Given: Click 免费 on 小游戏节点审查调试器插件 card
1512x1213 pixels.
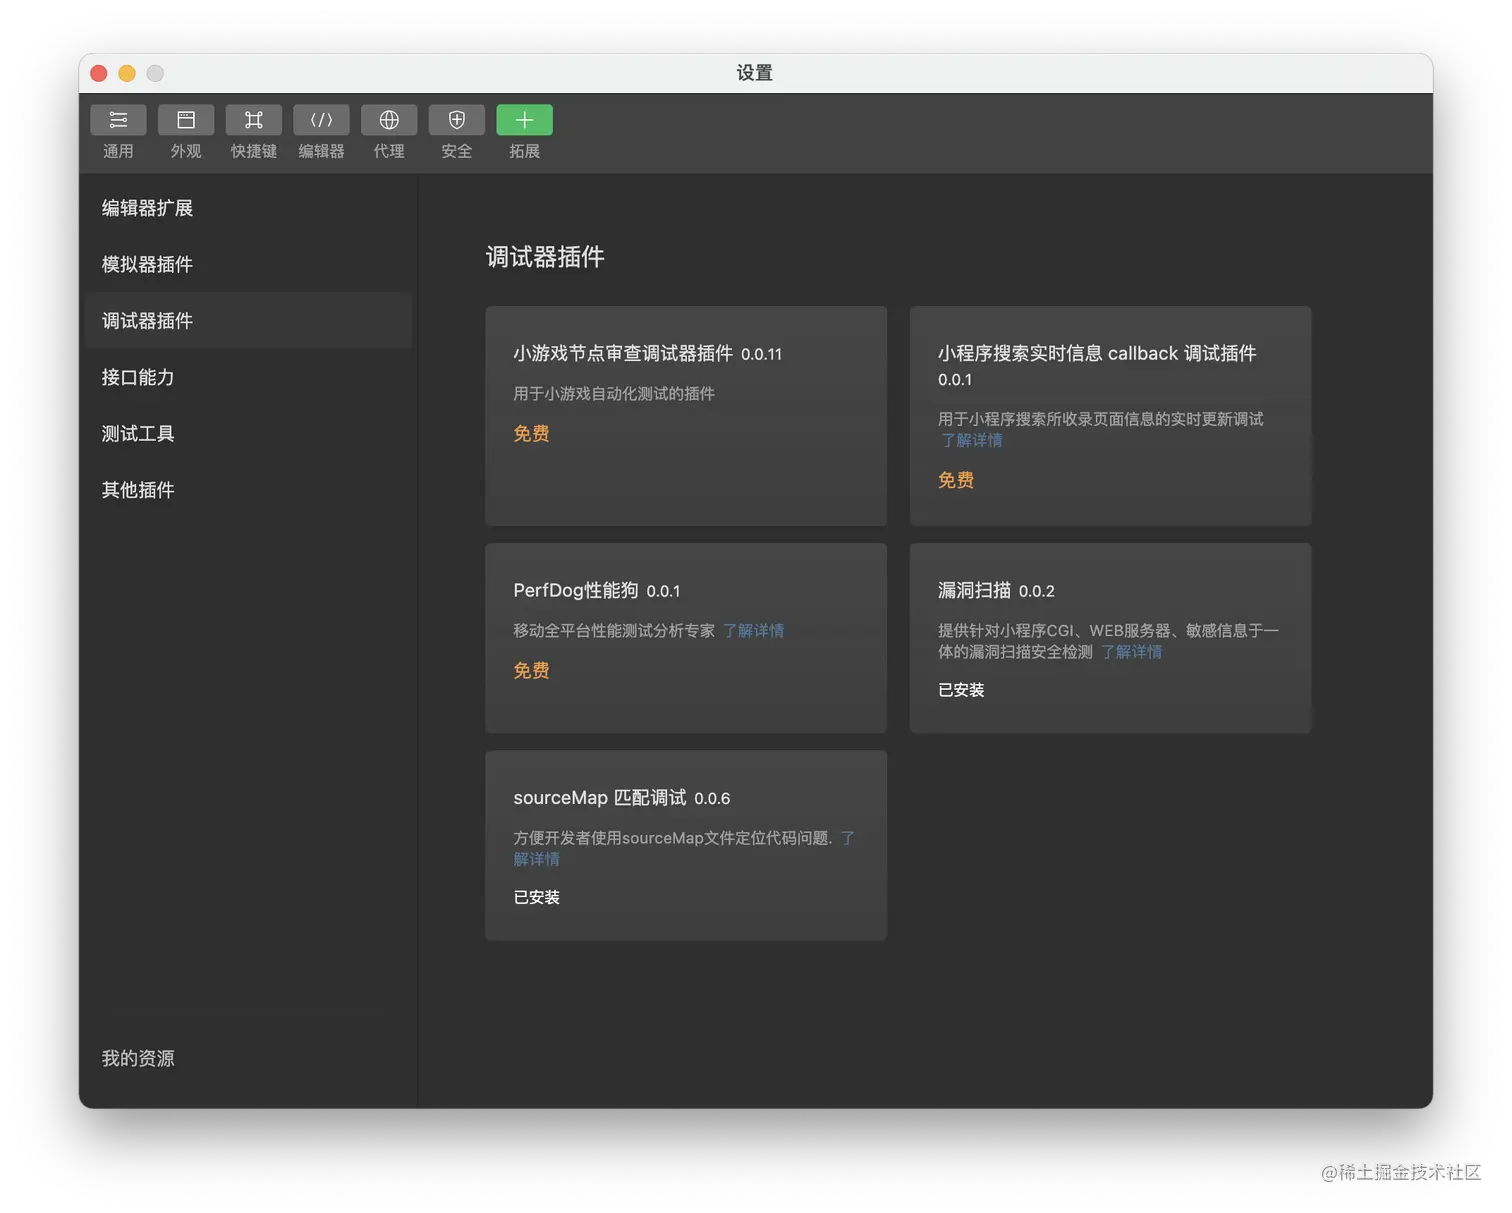Looking at the screenshot, I should click(531, 433).
